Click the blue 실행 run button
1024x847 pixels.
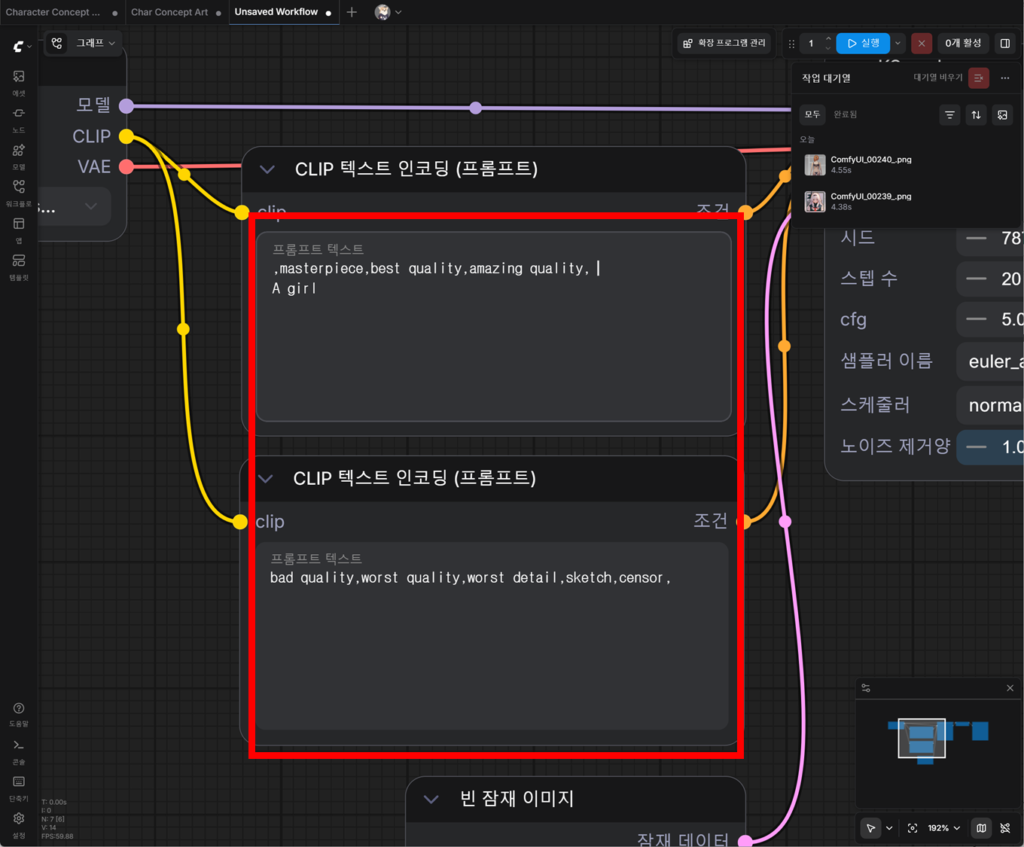click(863, 43)
